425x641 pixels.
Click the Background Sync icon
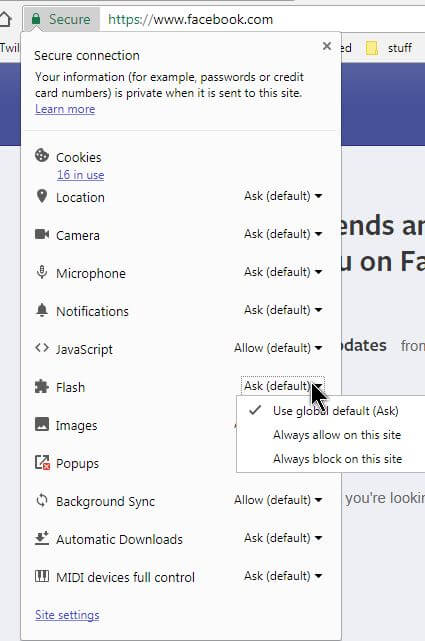coord(42,500)
